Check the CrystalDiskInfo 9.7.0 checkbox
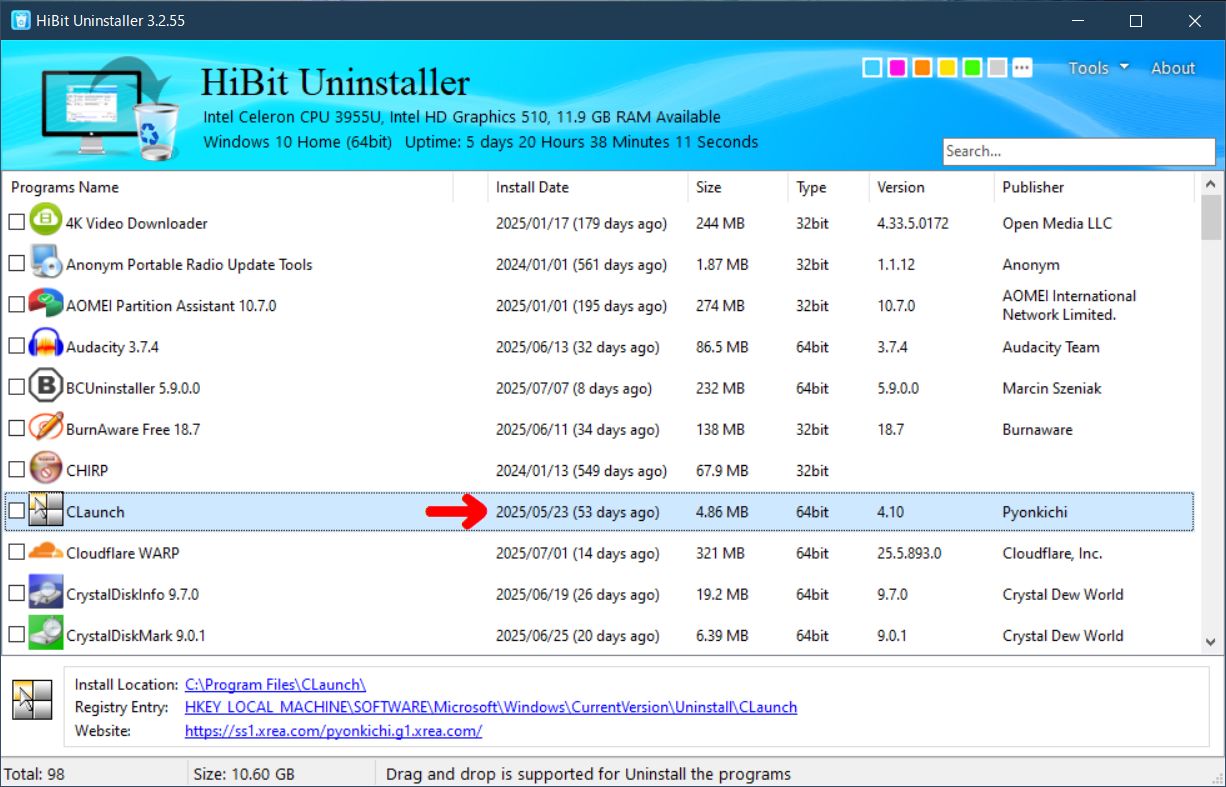 point(16,594)
